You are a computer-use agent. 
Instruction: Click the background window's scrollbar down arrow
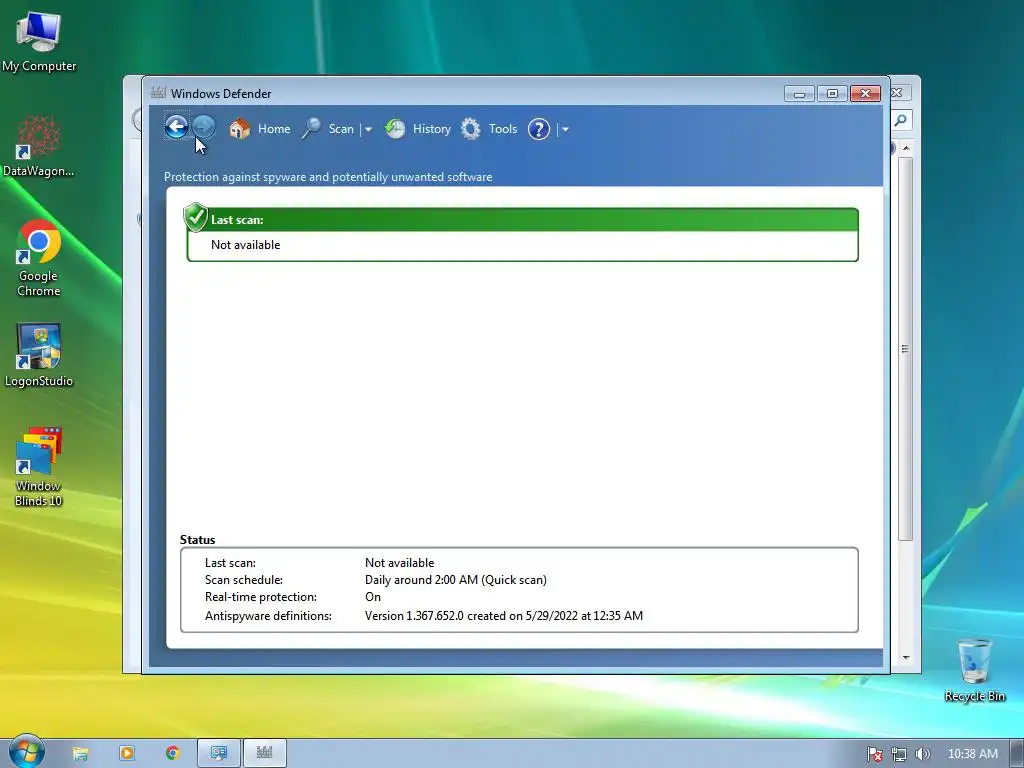[x=906, y=658]
